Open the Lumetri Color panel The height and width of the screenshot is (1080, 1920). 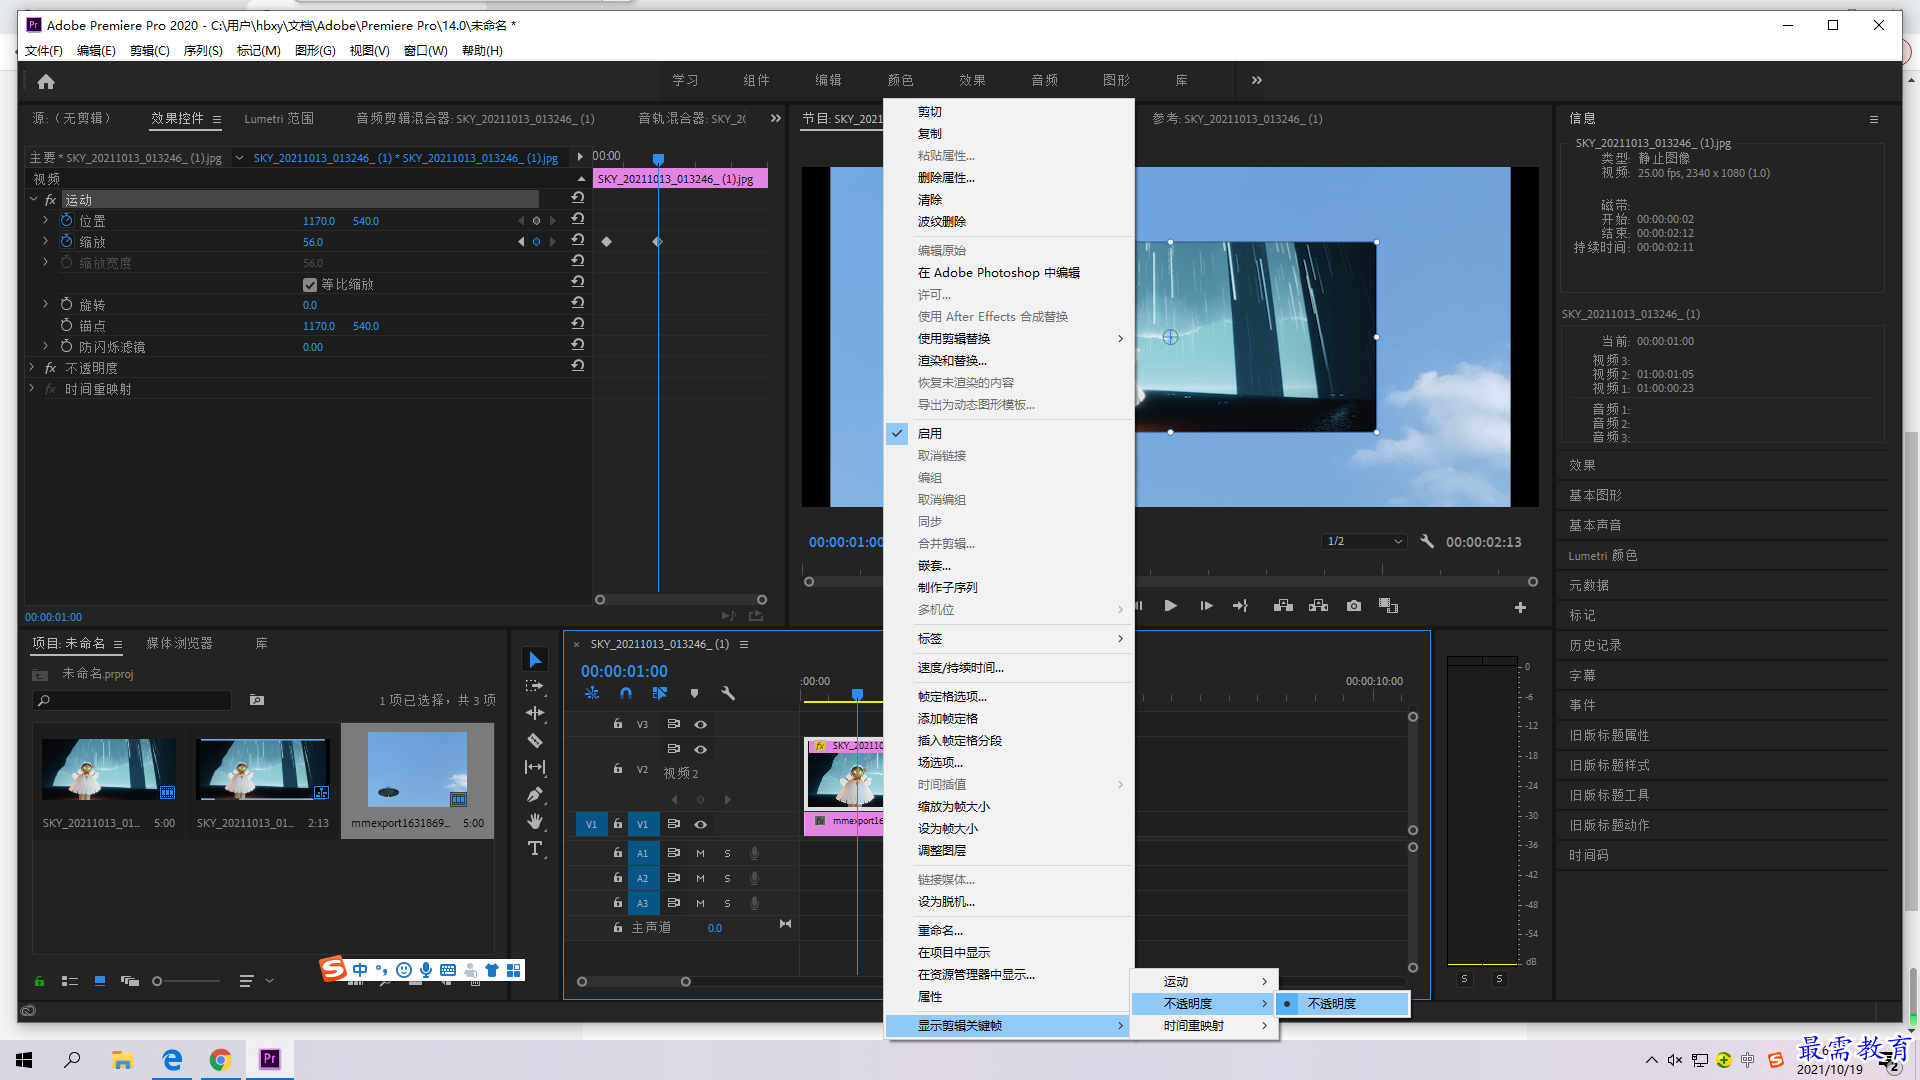click(x=1602, y=555)
